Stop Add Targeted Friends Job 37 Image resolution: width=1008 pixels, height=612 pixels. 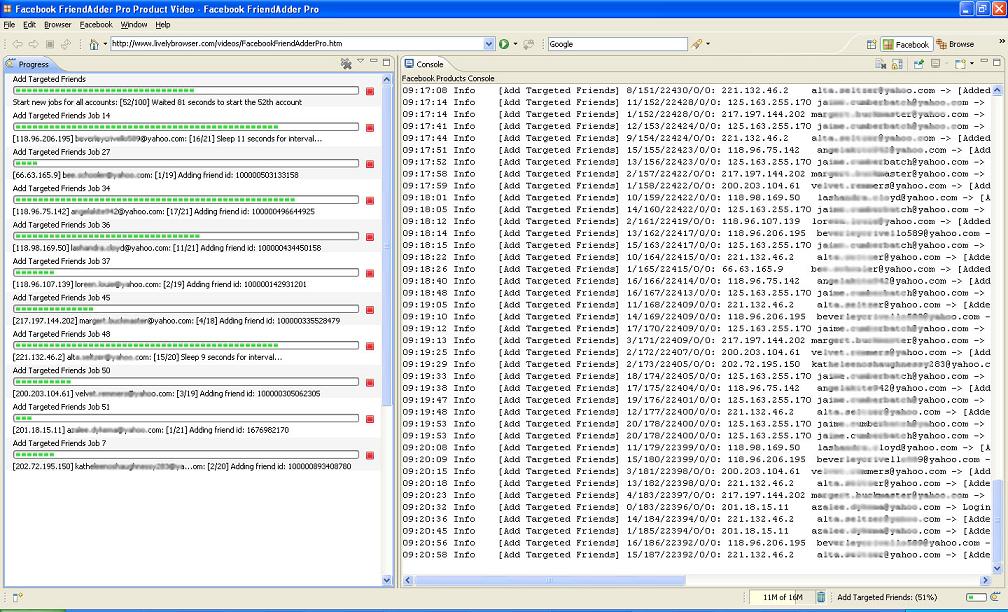tap(370, 273)
